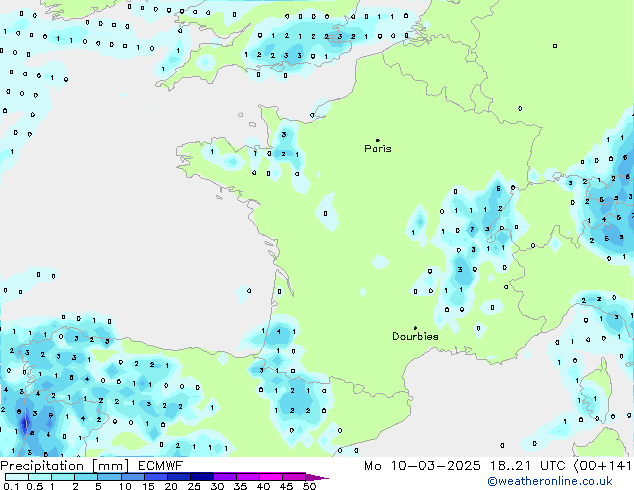Select the 0.5–1 mm legend color
The width and height of the screenshot is (634, 490).
[x=40, y=477]
